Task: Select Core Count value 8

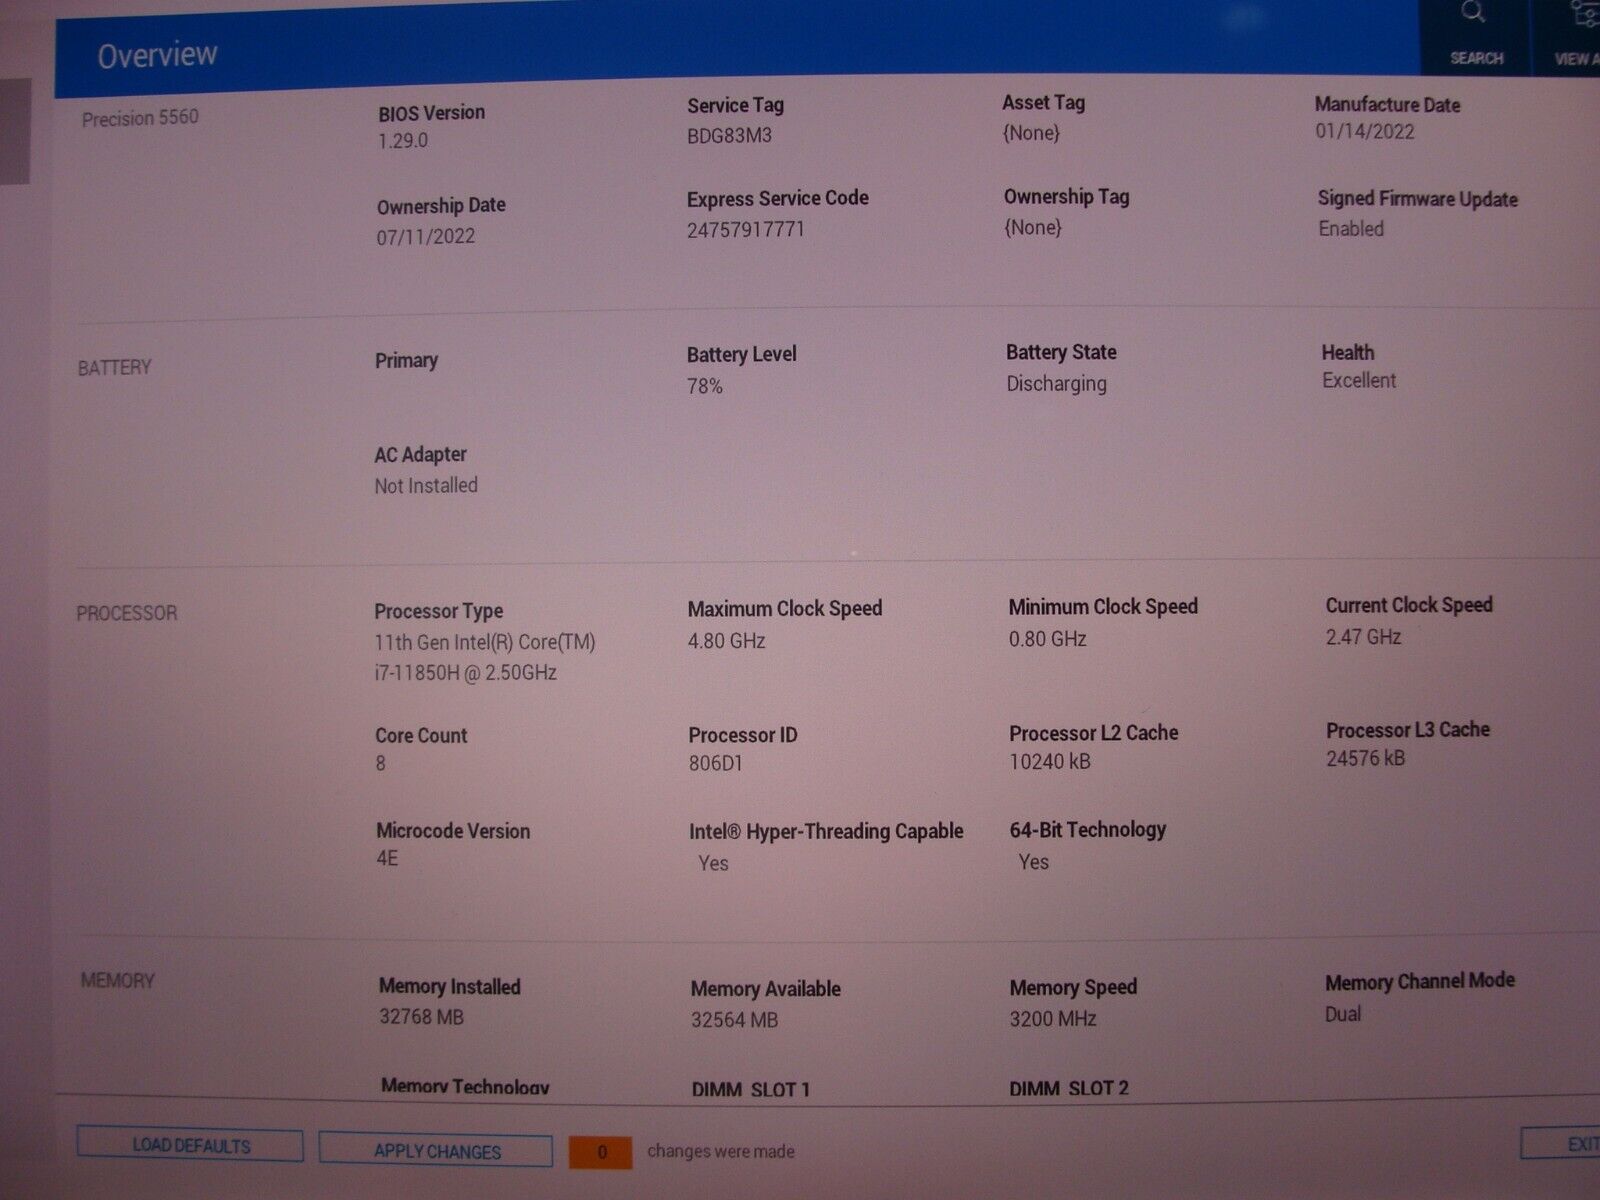Action: [380, 763]
